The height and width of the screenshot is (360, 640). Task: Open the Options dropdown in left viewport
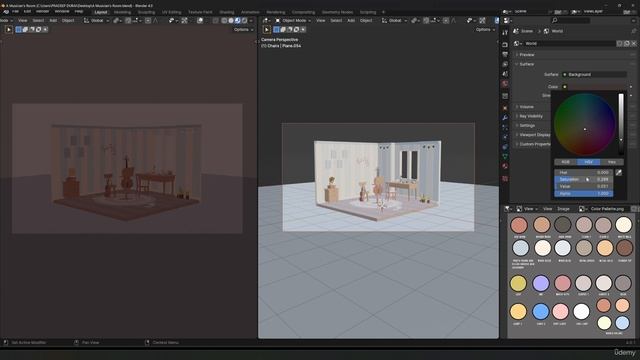coord(243,29)
